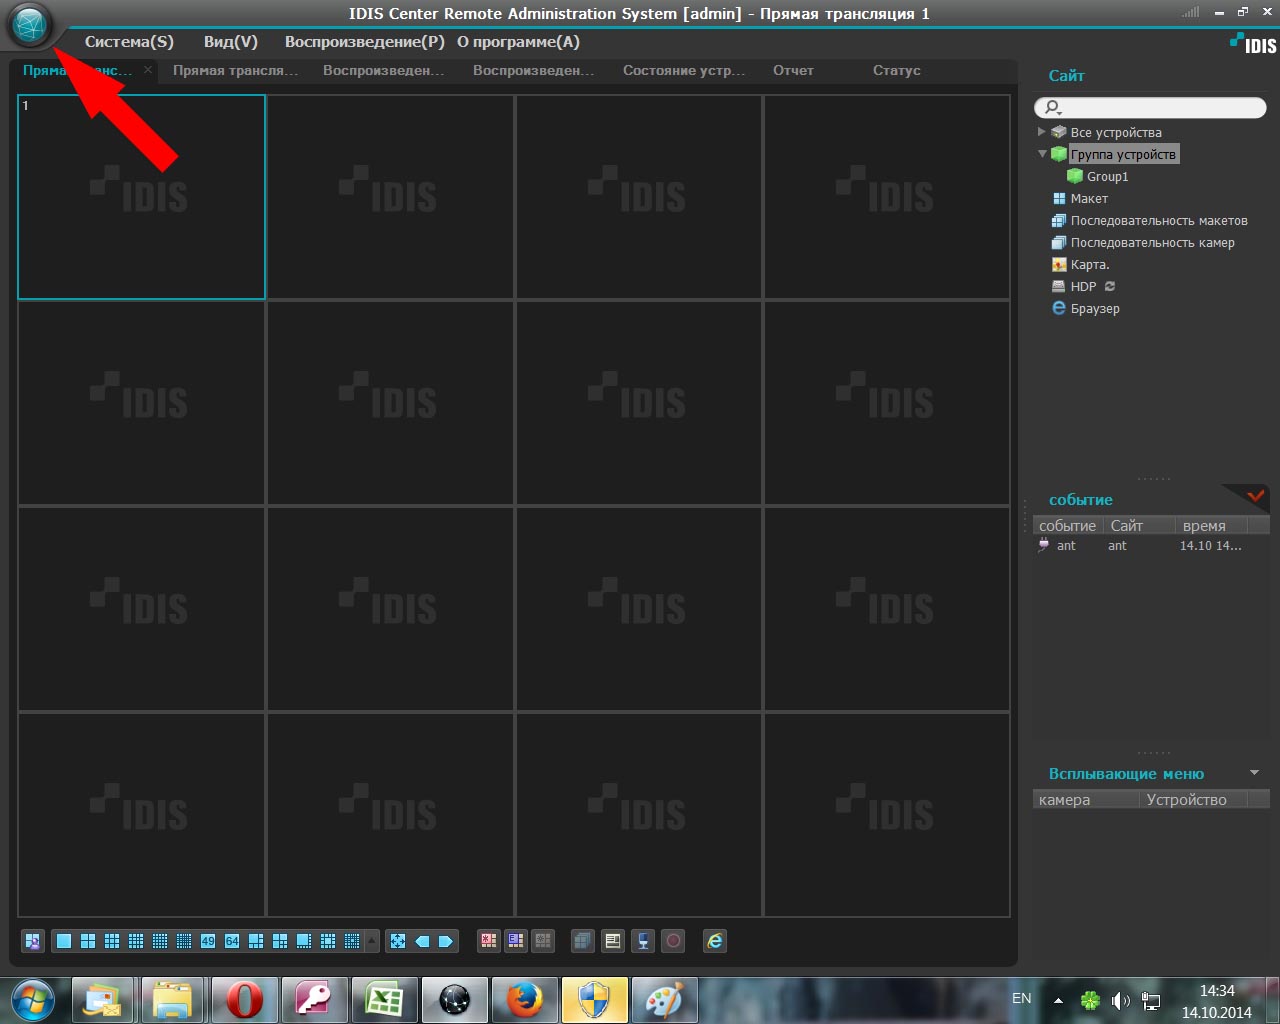Click the Устройство column header
Image resolution: width=1280 pixels, height=1024 pixels.
coord(1194,800)
